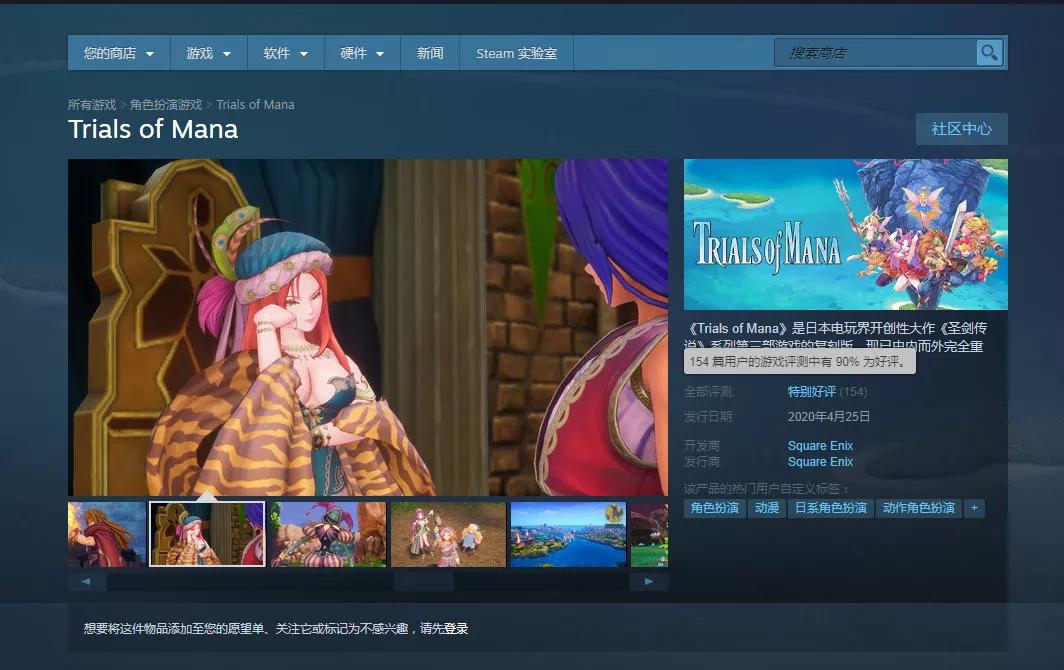Select the 动作角色扮演 tag
Image resolution: width=1064 pixels, height=670 pixels.
coord(919,508)
